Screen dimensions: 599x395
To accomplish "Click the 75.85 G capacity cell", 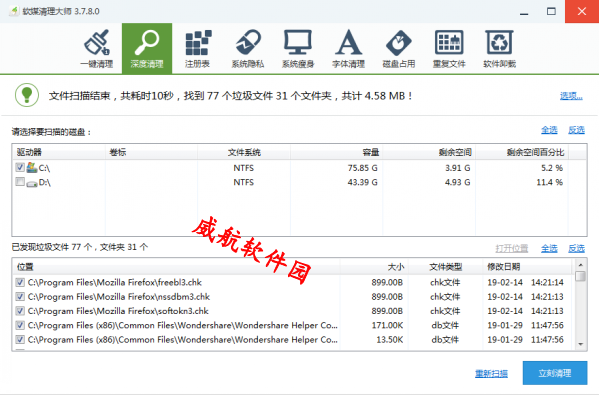I will pyautogui.click(x=362, y=168).
